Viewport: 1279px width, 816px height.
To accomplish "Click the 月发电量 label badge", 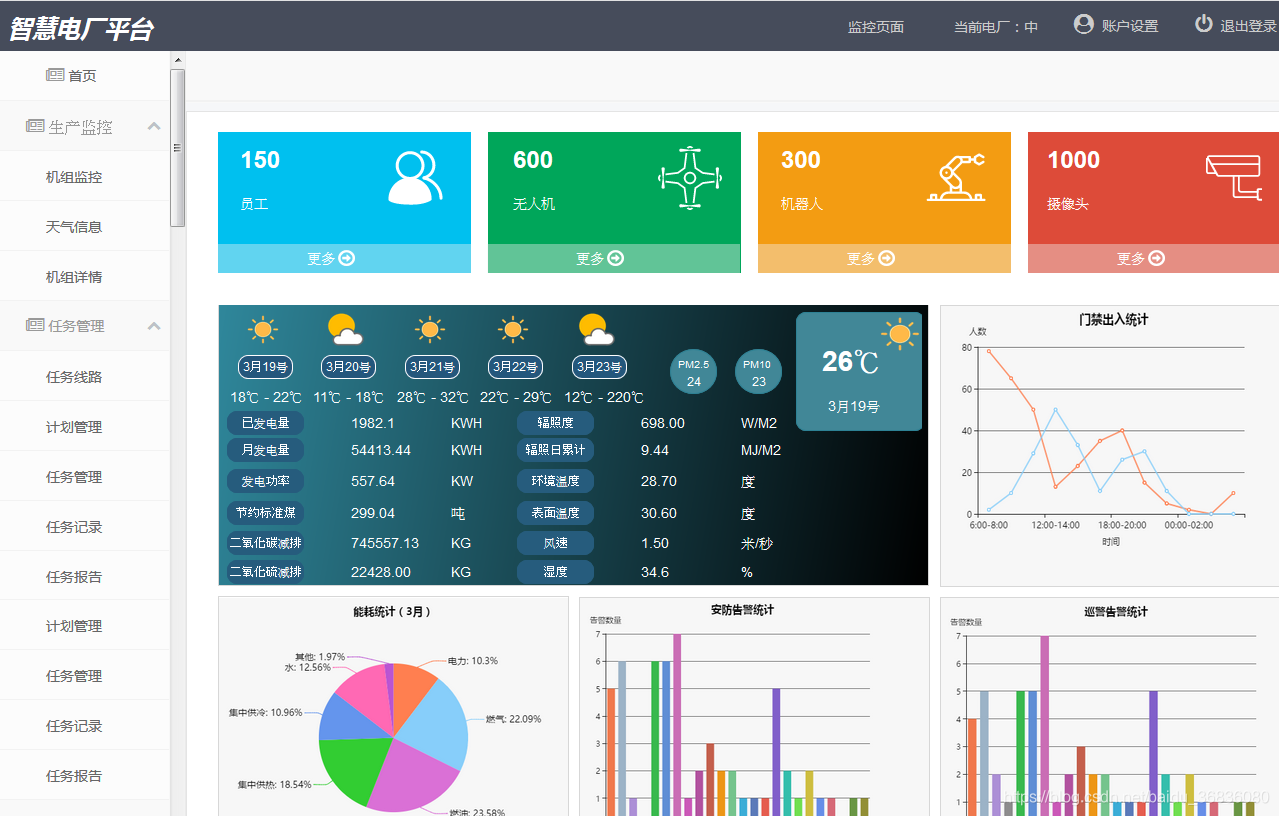I will pyautogui.click(x=265, y=450).
